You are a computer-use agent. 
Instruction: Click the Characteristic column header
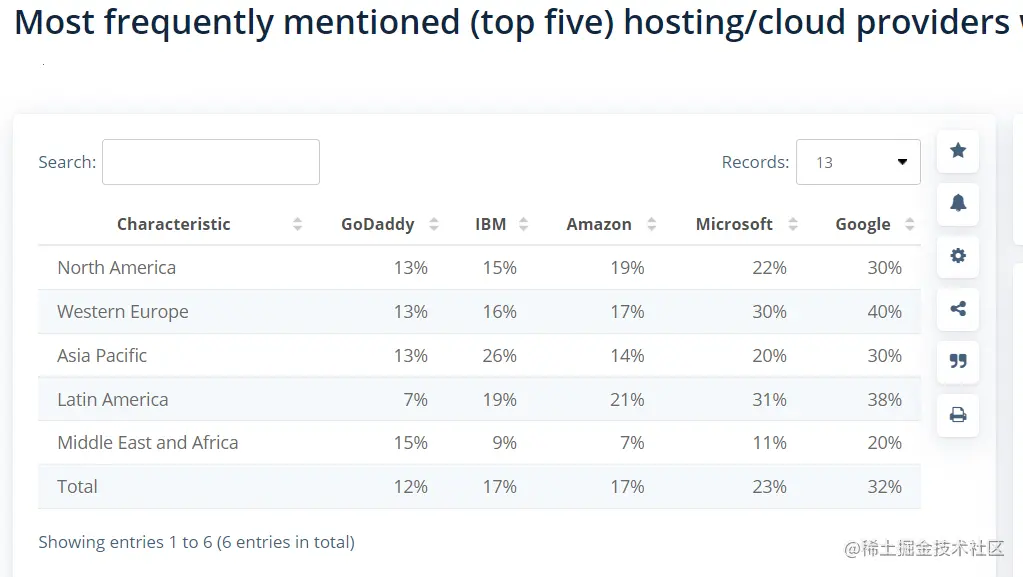pos(173,224)
